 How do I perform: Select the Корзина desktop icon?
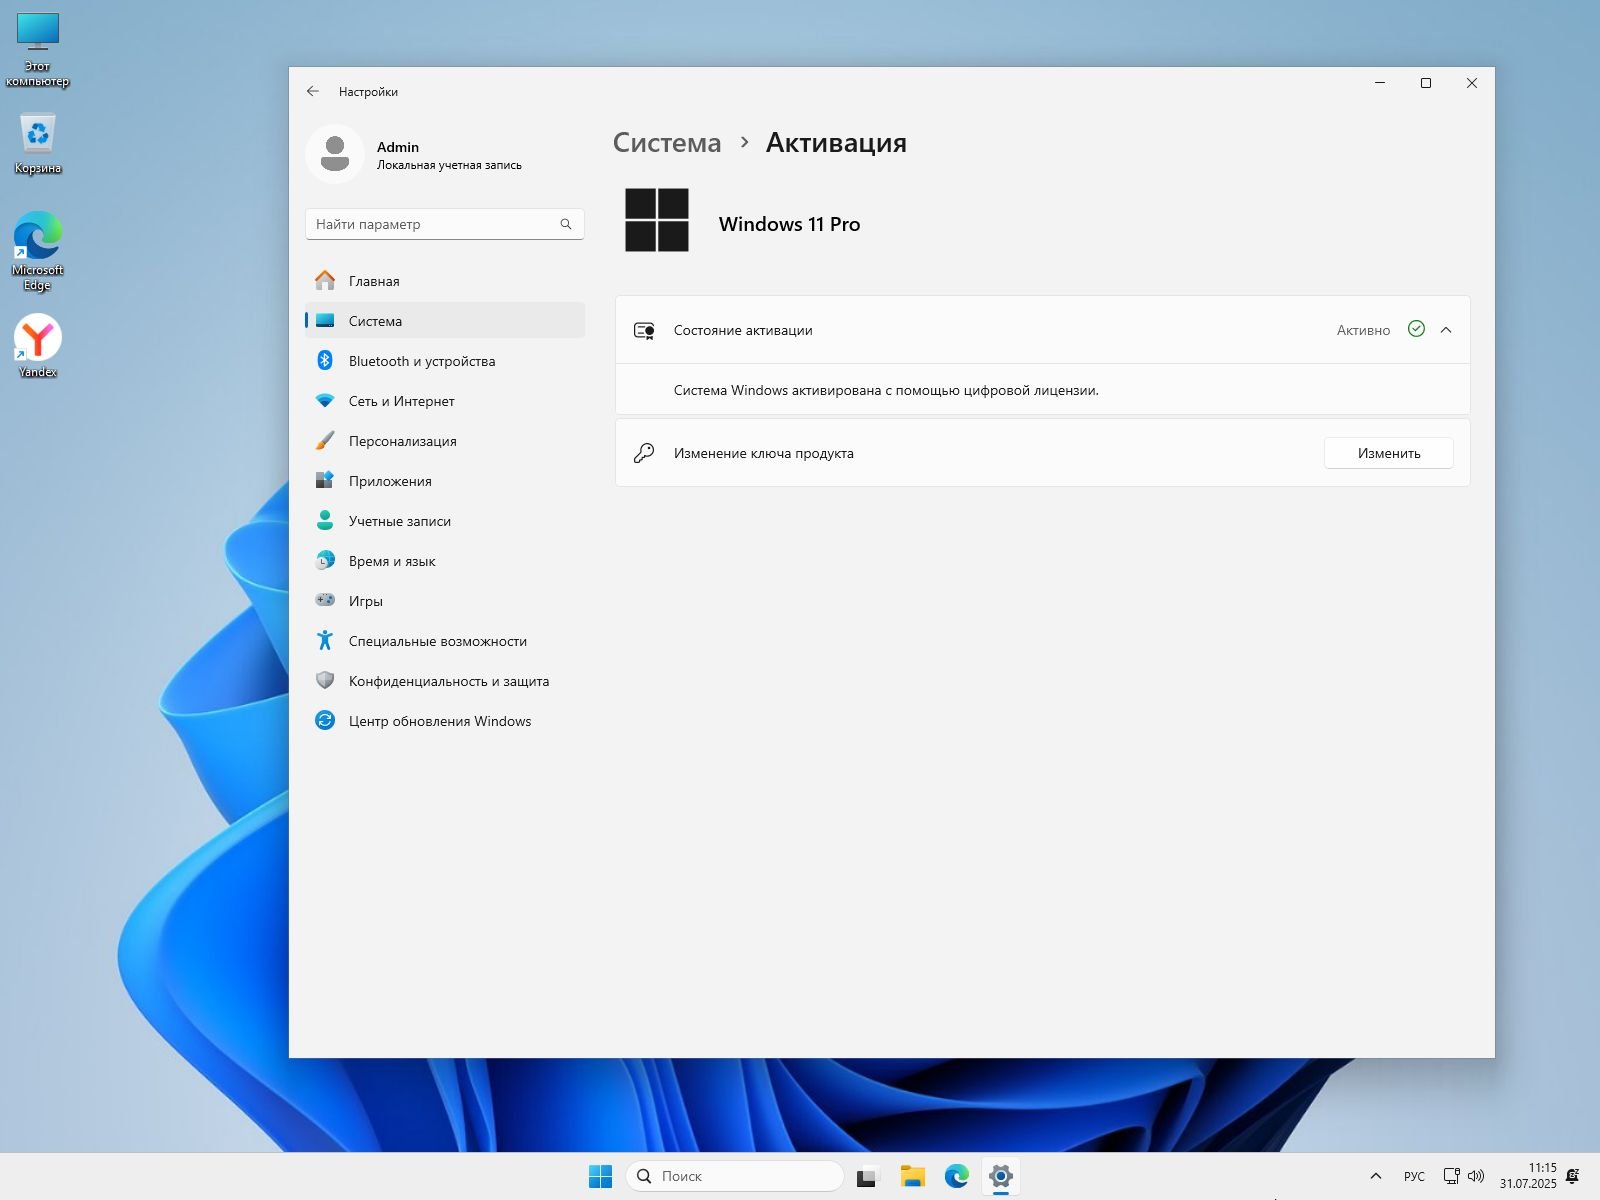(x=38, y=143)
